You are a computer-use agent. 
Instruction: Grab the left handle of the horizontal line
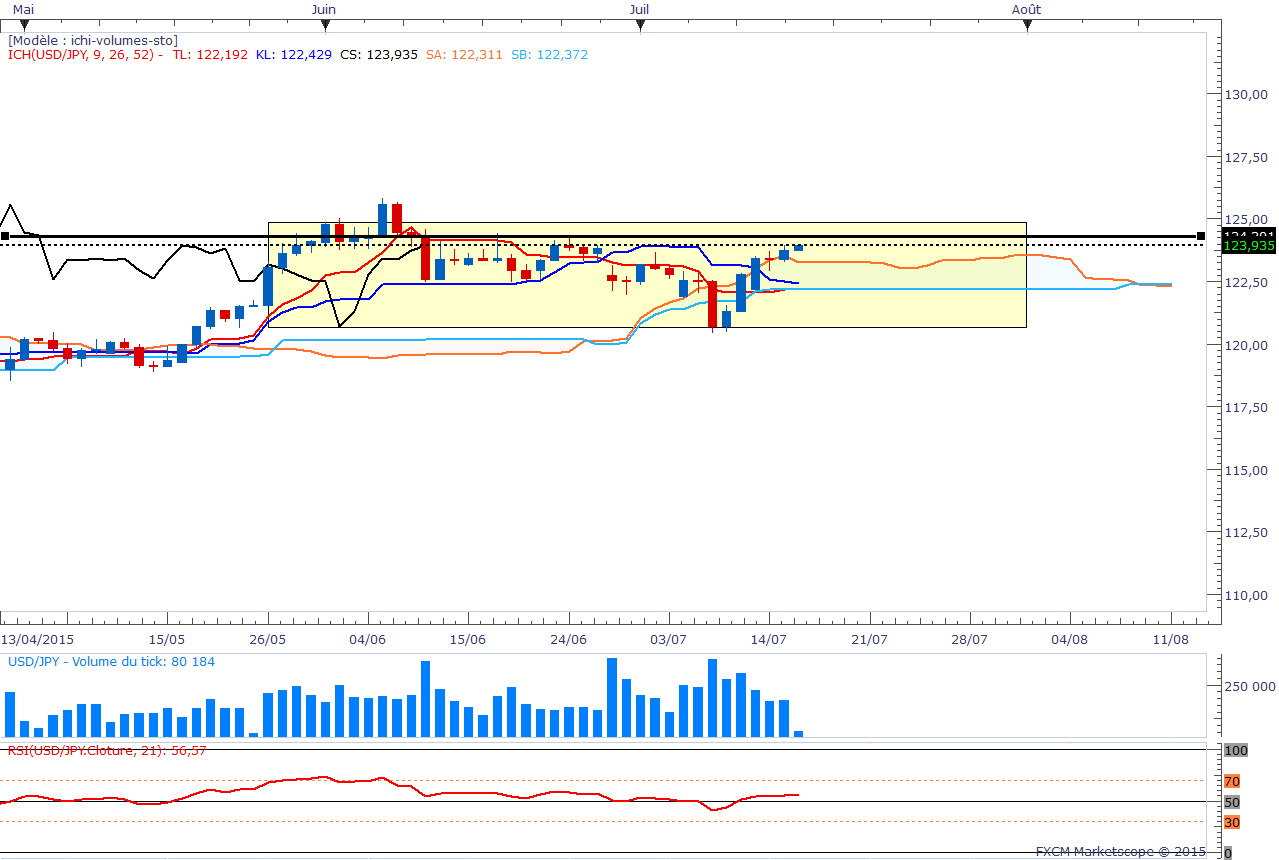tap(5, 237)
